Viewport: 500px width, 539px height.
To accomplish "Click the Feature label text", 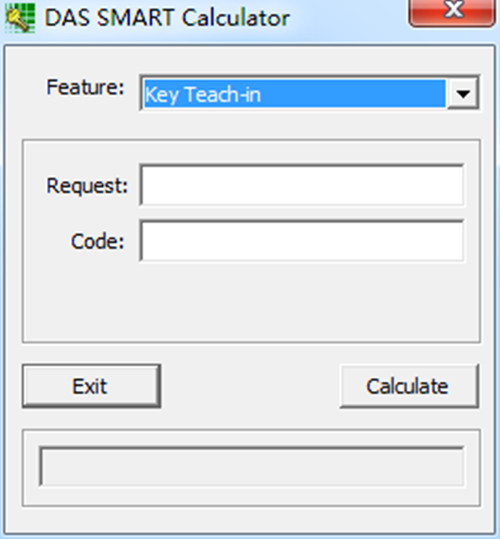I will click(85, 87).
